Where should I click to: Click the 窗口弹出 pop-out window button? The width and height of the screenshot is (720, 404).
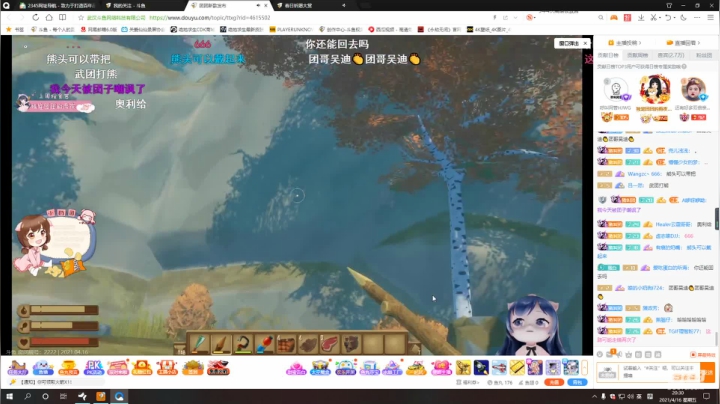pyautogui.click(x=569, y=43)
